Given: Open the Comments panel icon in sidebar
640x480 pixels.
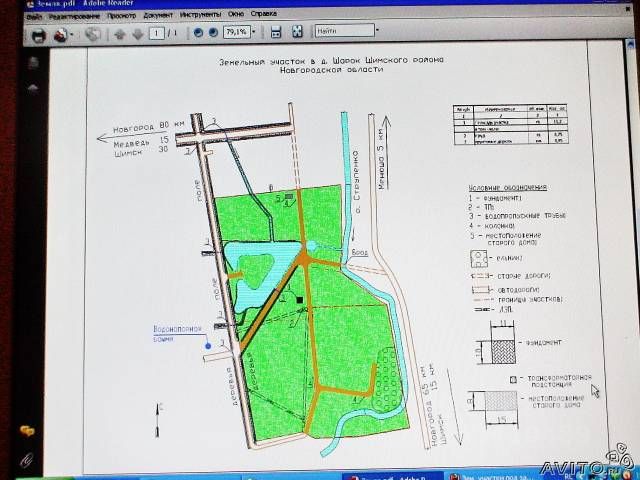Looking at the screenshot, I should pos(24,431).
